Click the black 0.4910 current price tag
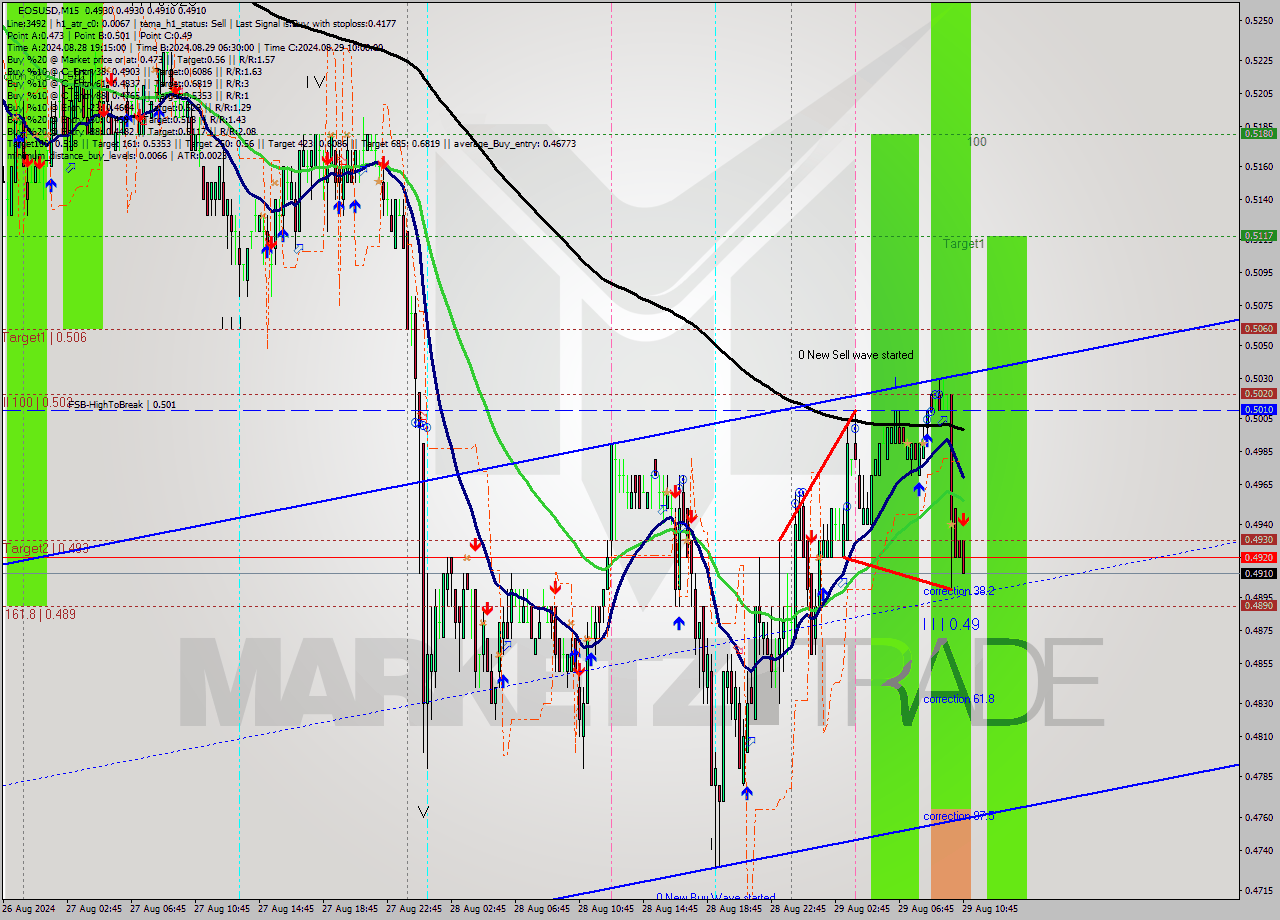 tap(1258, 573)
